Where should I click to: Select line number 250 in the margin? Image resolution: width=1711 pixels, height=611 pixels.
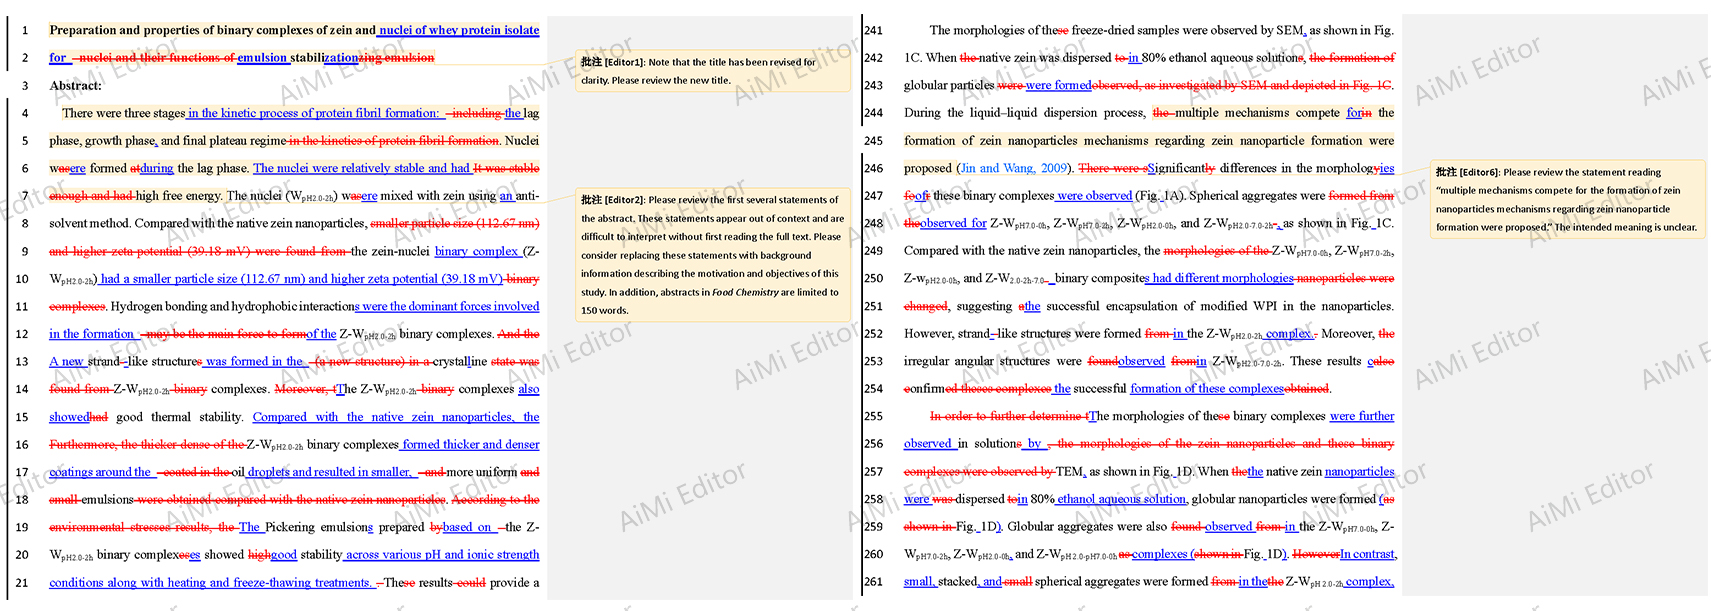click(x=874, y=279)
